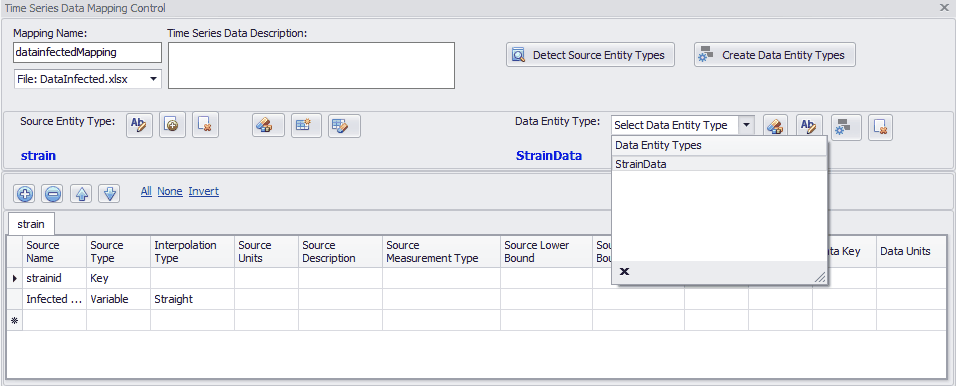
Task: Click the Data Entity Types column header in popup
Action: (x=719, y=146)
